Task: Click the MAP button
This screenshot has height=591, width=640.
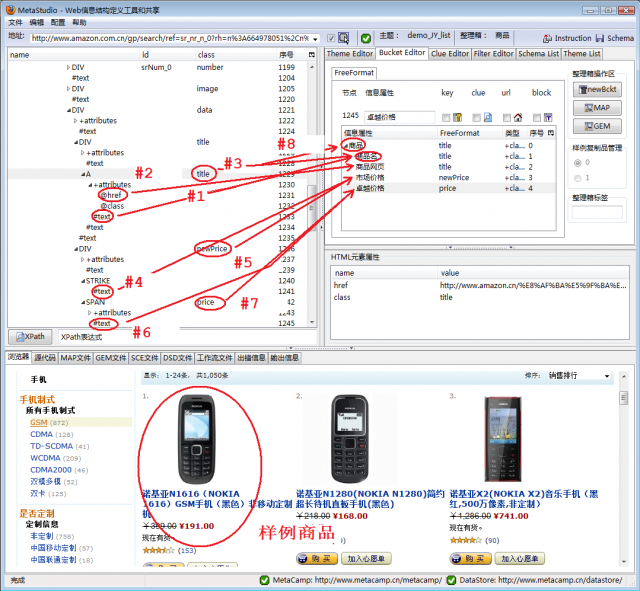Action: 597,108
